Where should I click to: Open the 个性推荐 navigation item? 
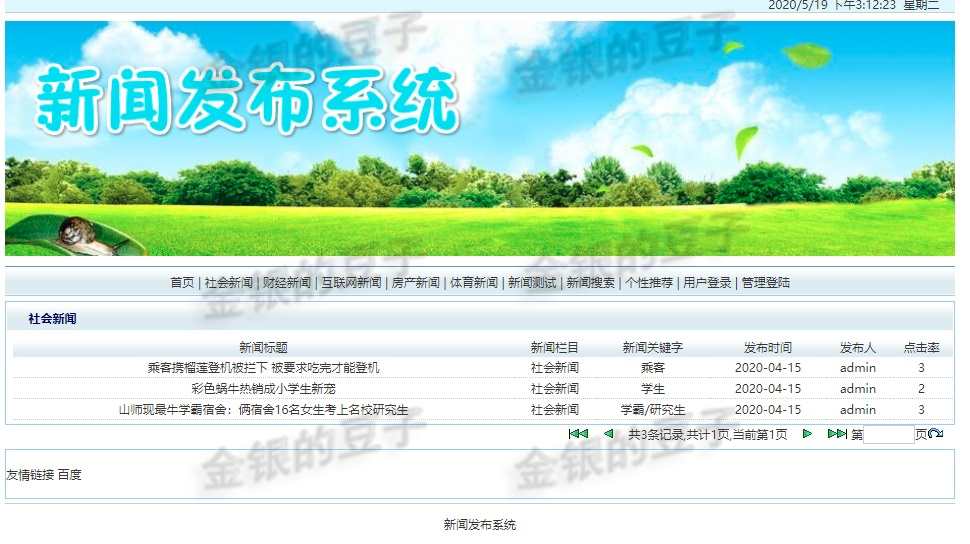pyautogui.click(x=649, y=283)
